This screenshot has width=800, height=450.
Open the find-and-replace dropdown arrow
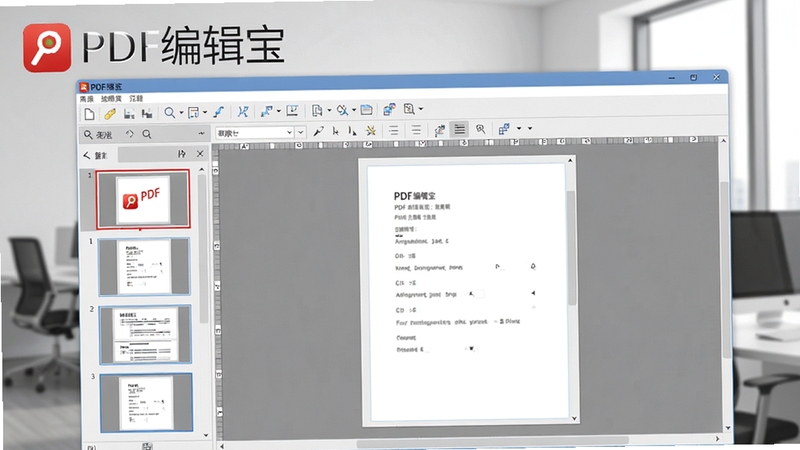[354, 110]
